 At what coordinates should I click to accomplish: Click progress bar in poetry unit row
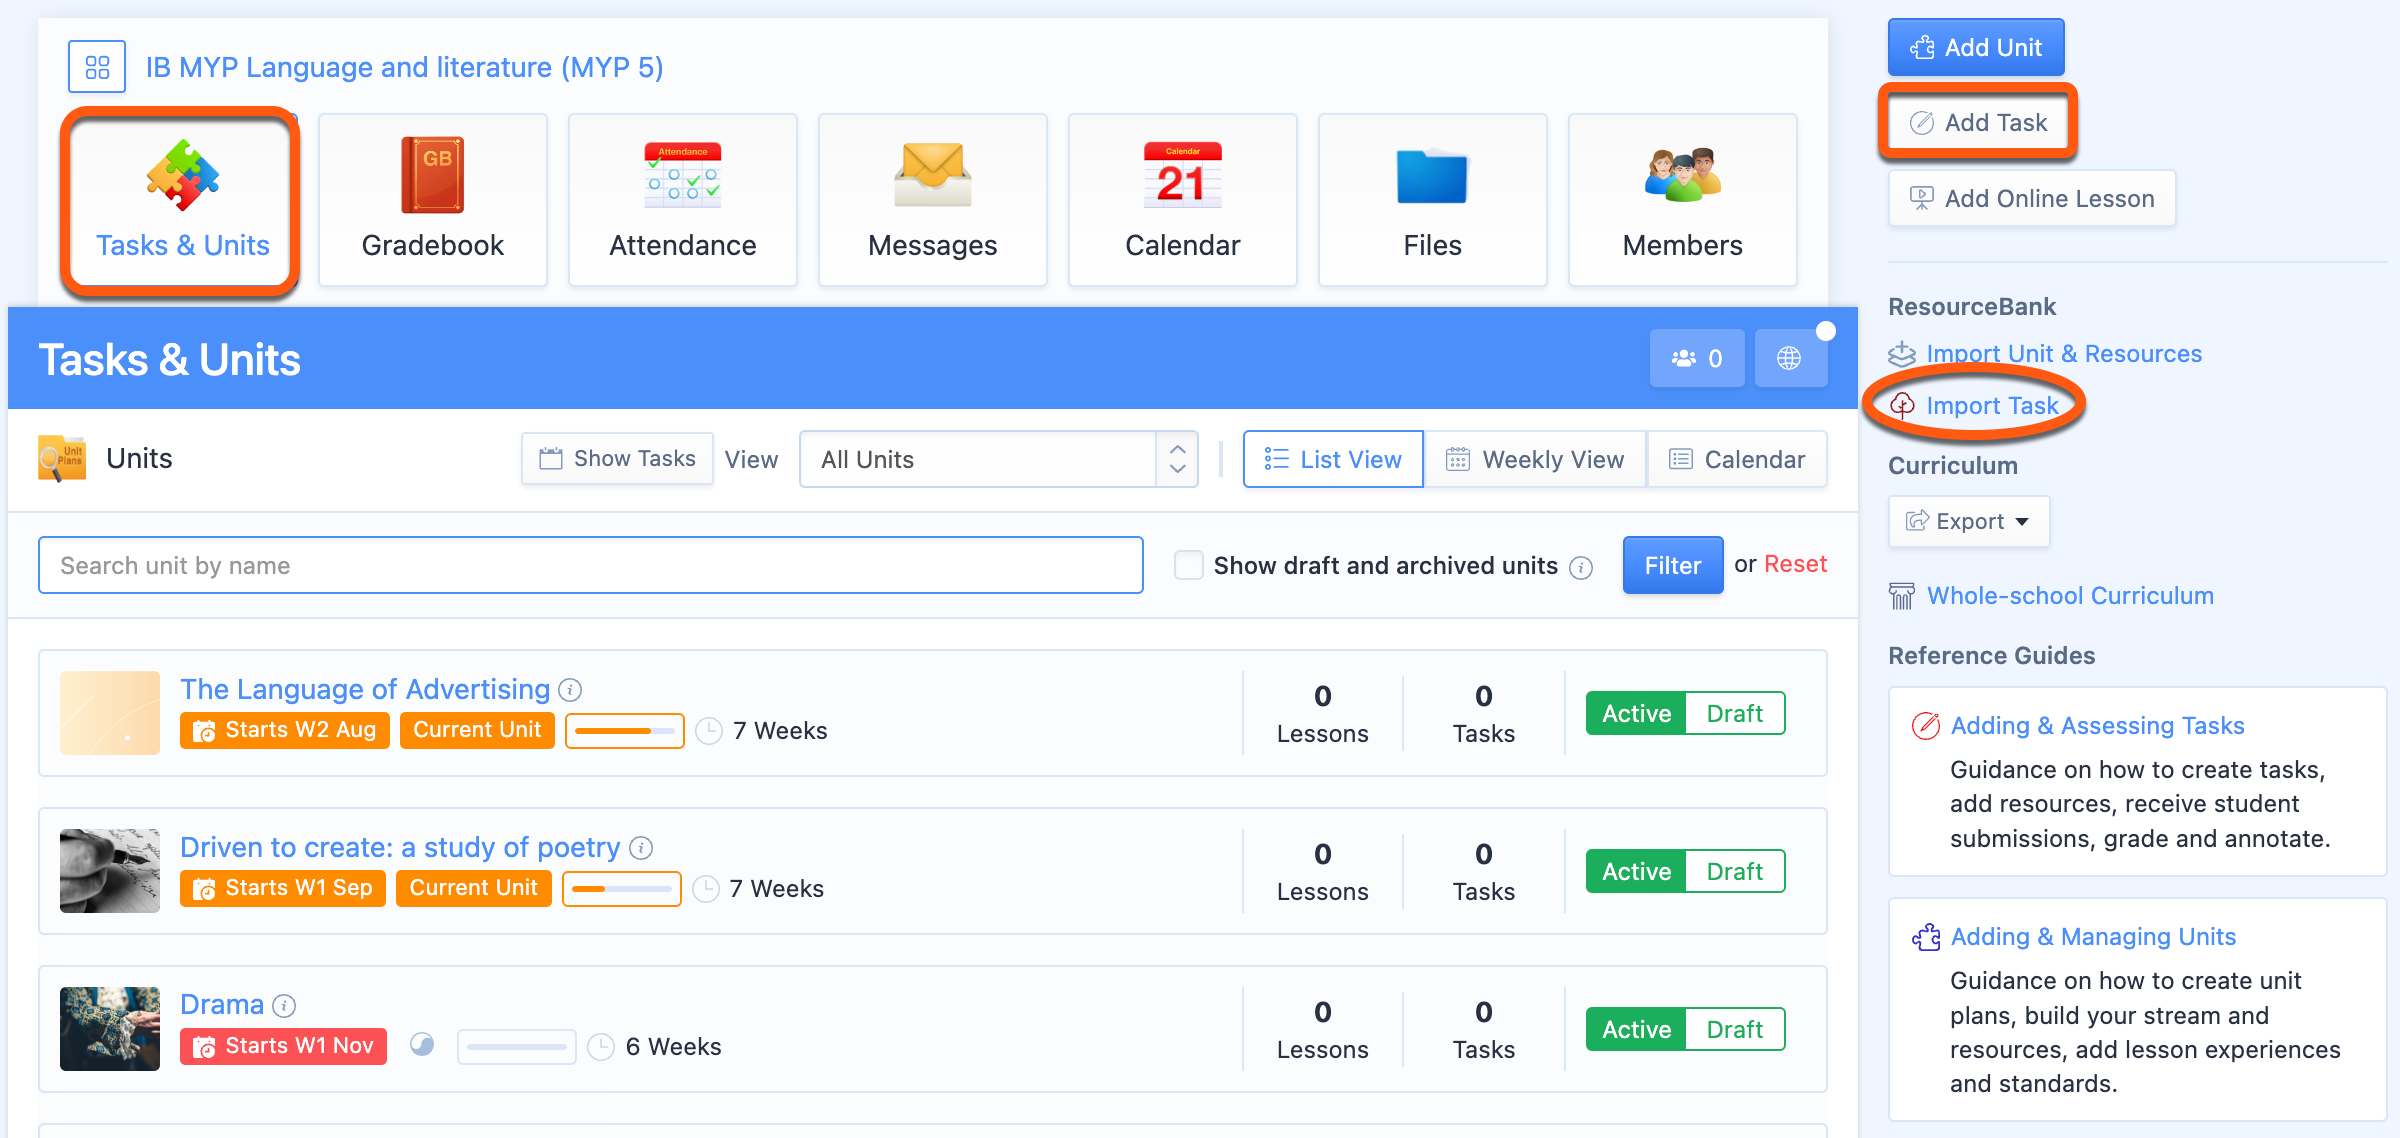622,889
